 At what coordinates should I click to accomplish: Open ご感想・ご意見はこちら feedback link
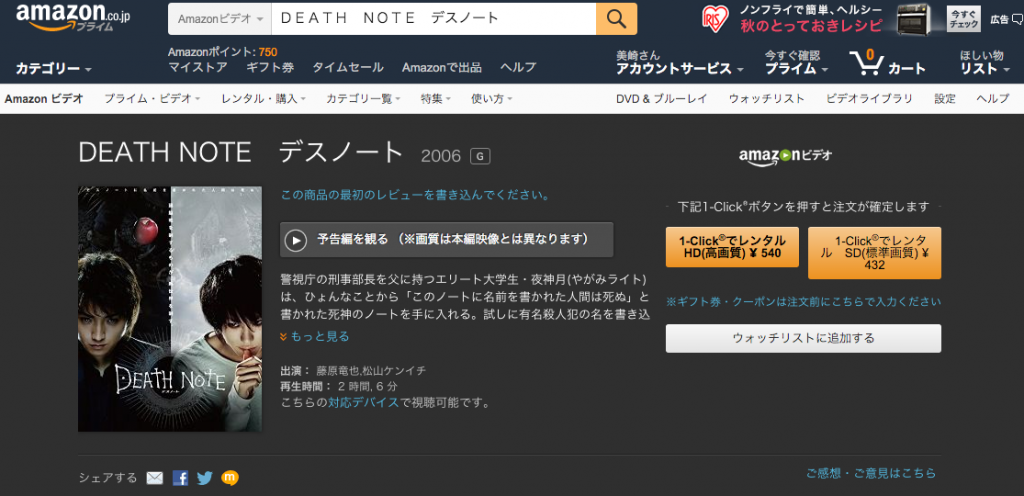(871, 473)
